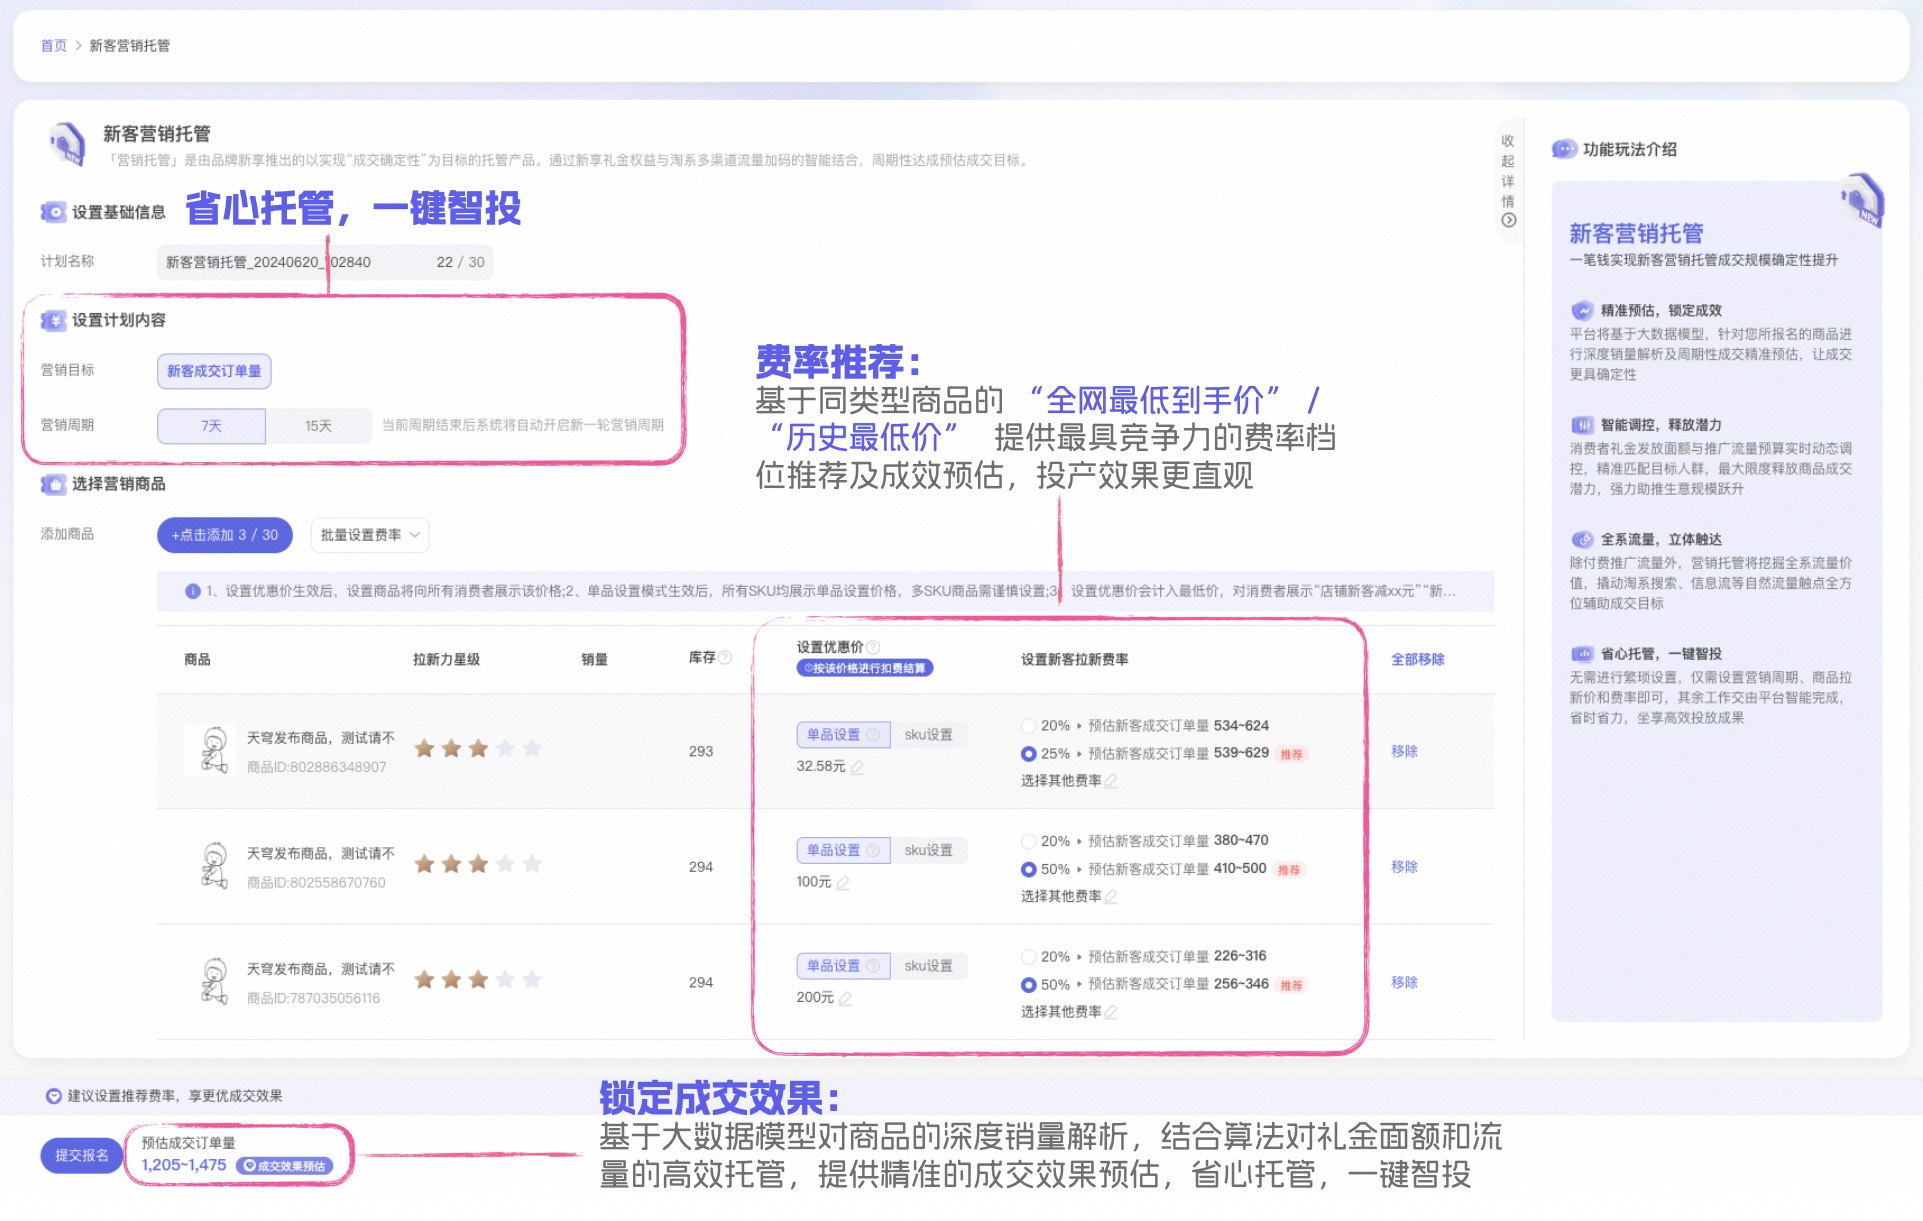Screen dimensions: 1923x1221
Task: Select 25% rate for 539~629 orders
Action: (1028, 753)
